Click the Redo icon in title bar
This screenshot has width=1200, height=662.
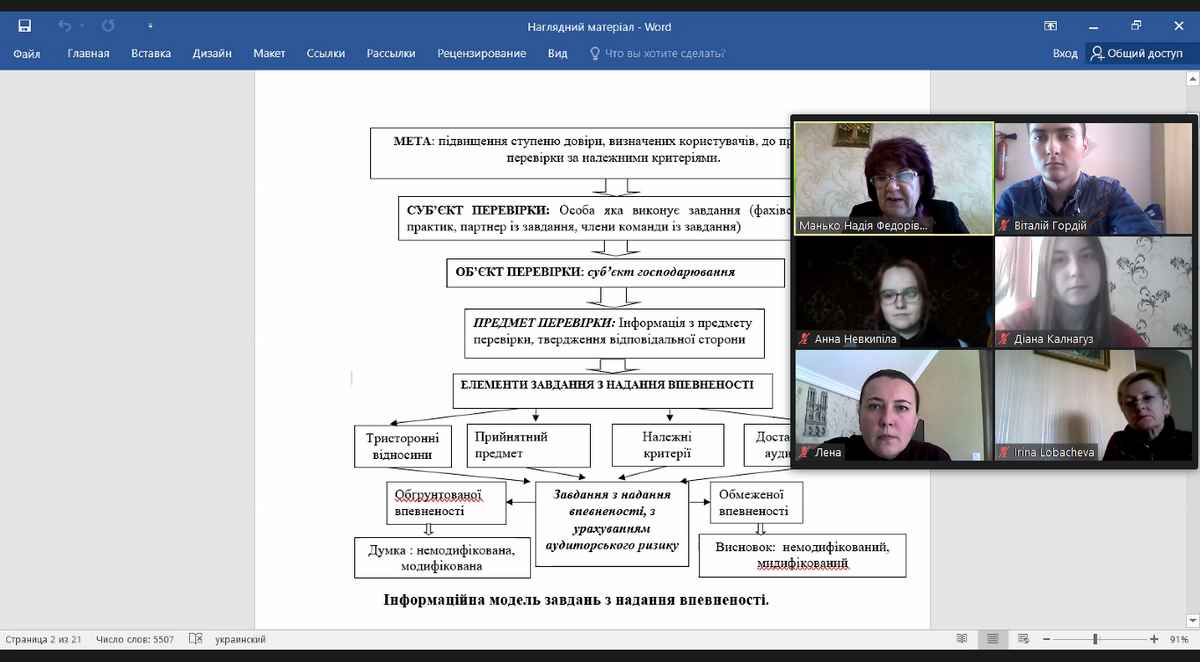pyautogui.click(x=108, y=26)
